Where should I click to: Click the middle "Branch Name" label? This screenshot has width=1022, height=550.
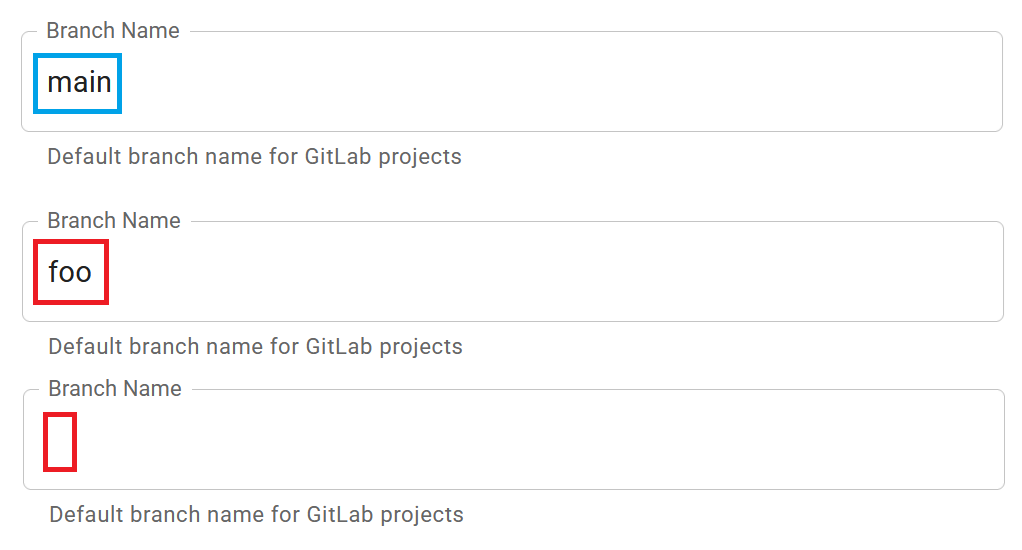point(114,221)
